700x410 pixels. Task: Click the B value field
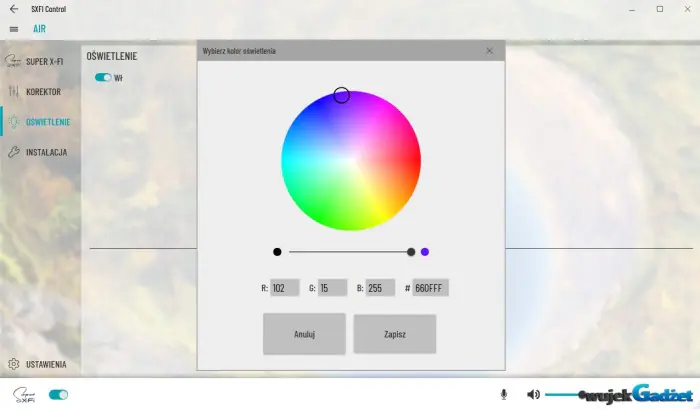click(380, 288)
